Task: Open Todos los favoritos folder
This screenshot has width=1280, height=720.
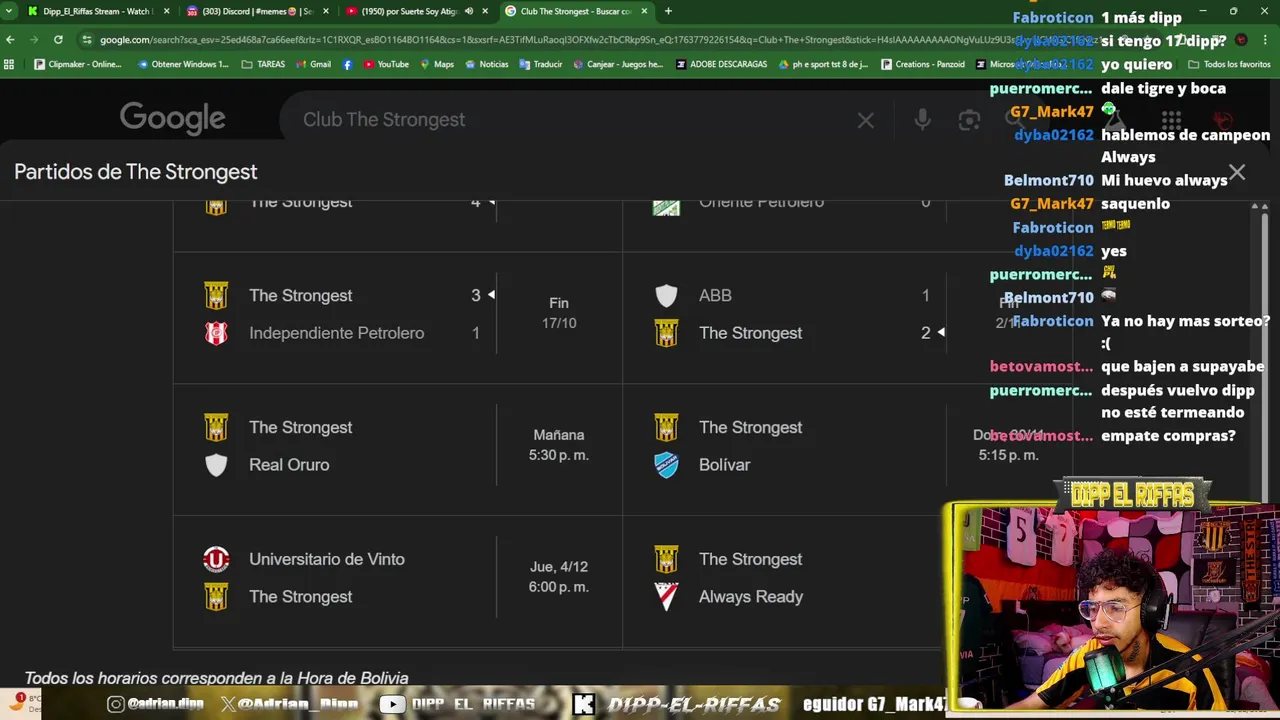Action: (x=1229, y=64)
